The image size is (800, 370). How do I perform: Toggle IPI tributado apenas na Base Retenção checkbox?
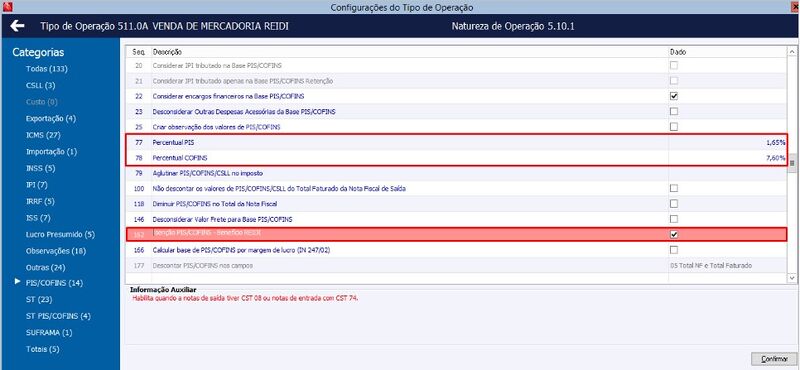674,81
